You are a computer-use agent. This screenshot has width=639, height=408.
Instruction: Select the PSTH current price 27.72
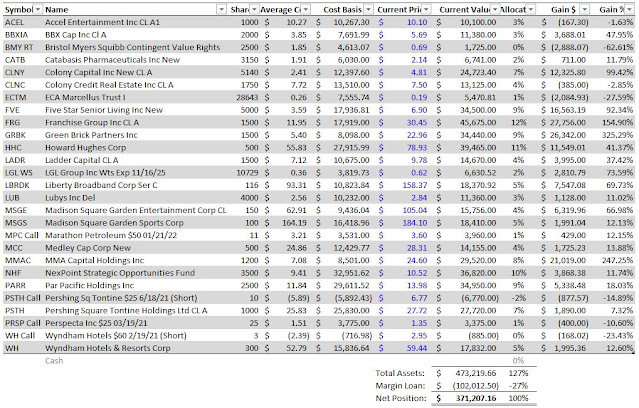pos(417,311)
